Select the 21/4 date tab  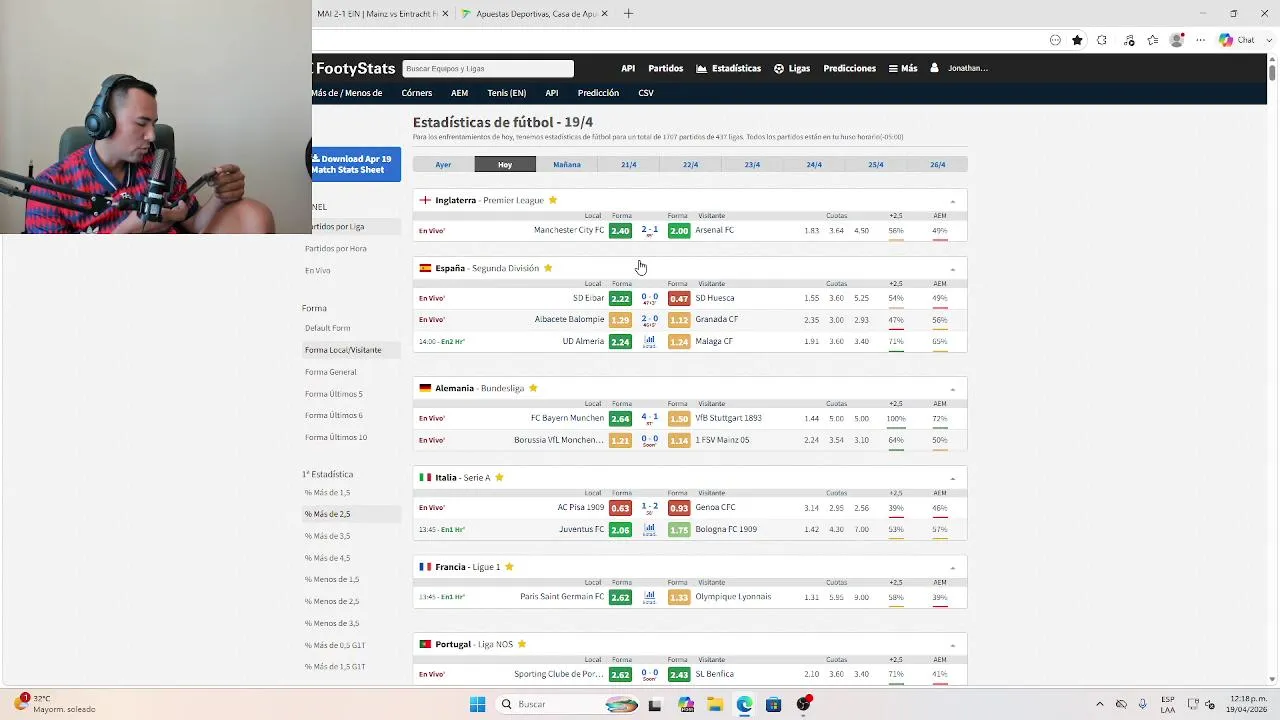(x=628, y=164)
